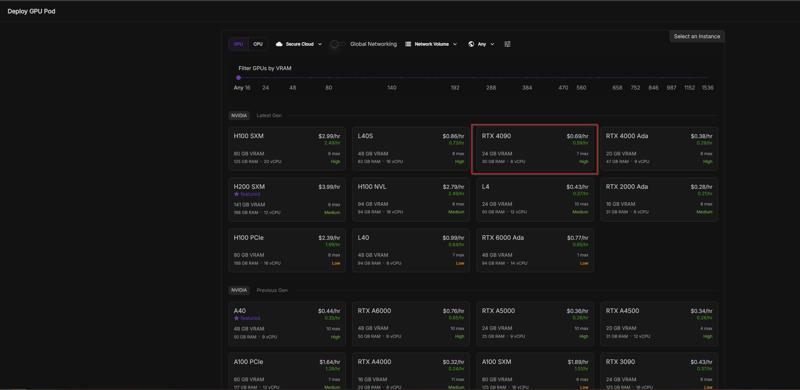Toggle the Global Networking switch
Viewport: 800px width, 390px height.
pos(337,44)
